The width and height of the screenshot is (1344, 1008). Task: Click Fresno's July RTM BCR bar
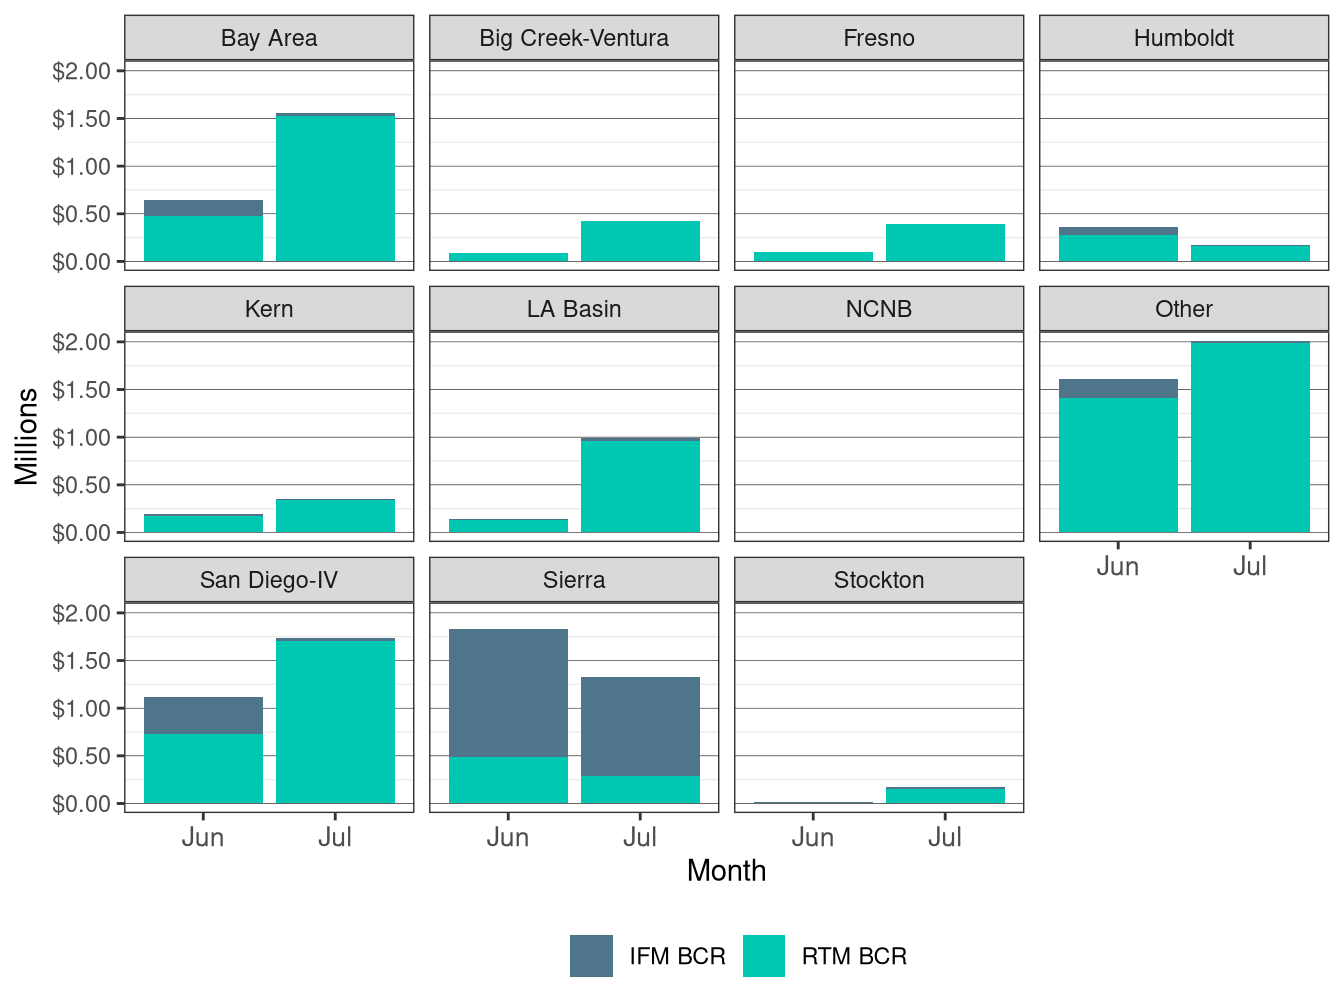(x=945, y=243)
